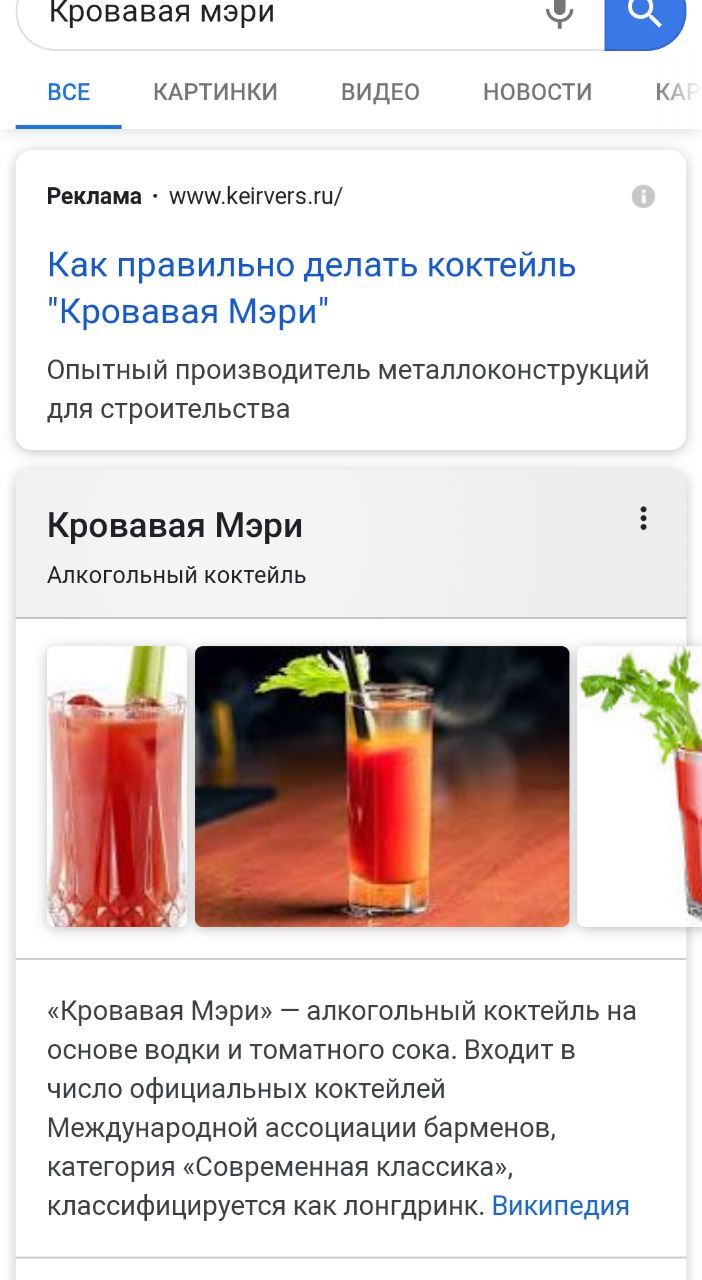Open the НОВОСТИ tab
The height and width of the screenshot is (1280, 702).
(x=537, y=92)
